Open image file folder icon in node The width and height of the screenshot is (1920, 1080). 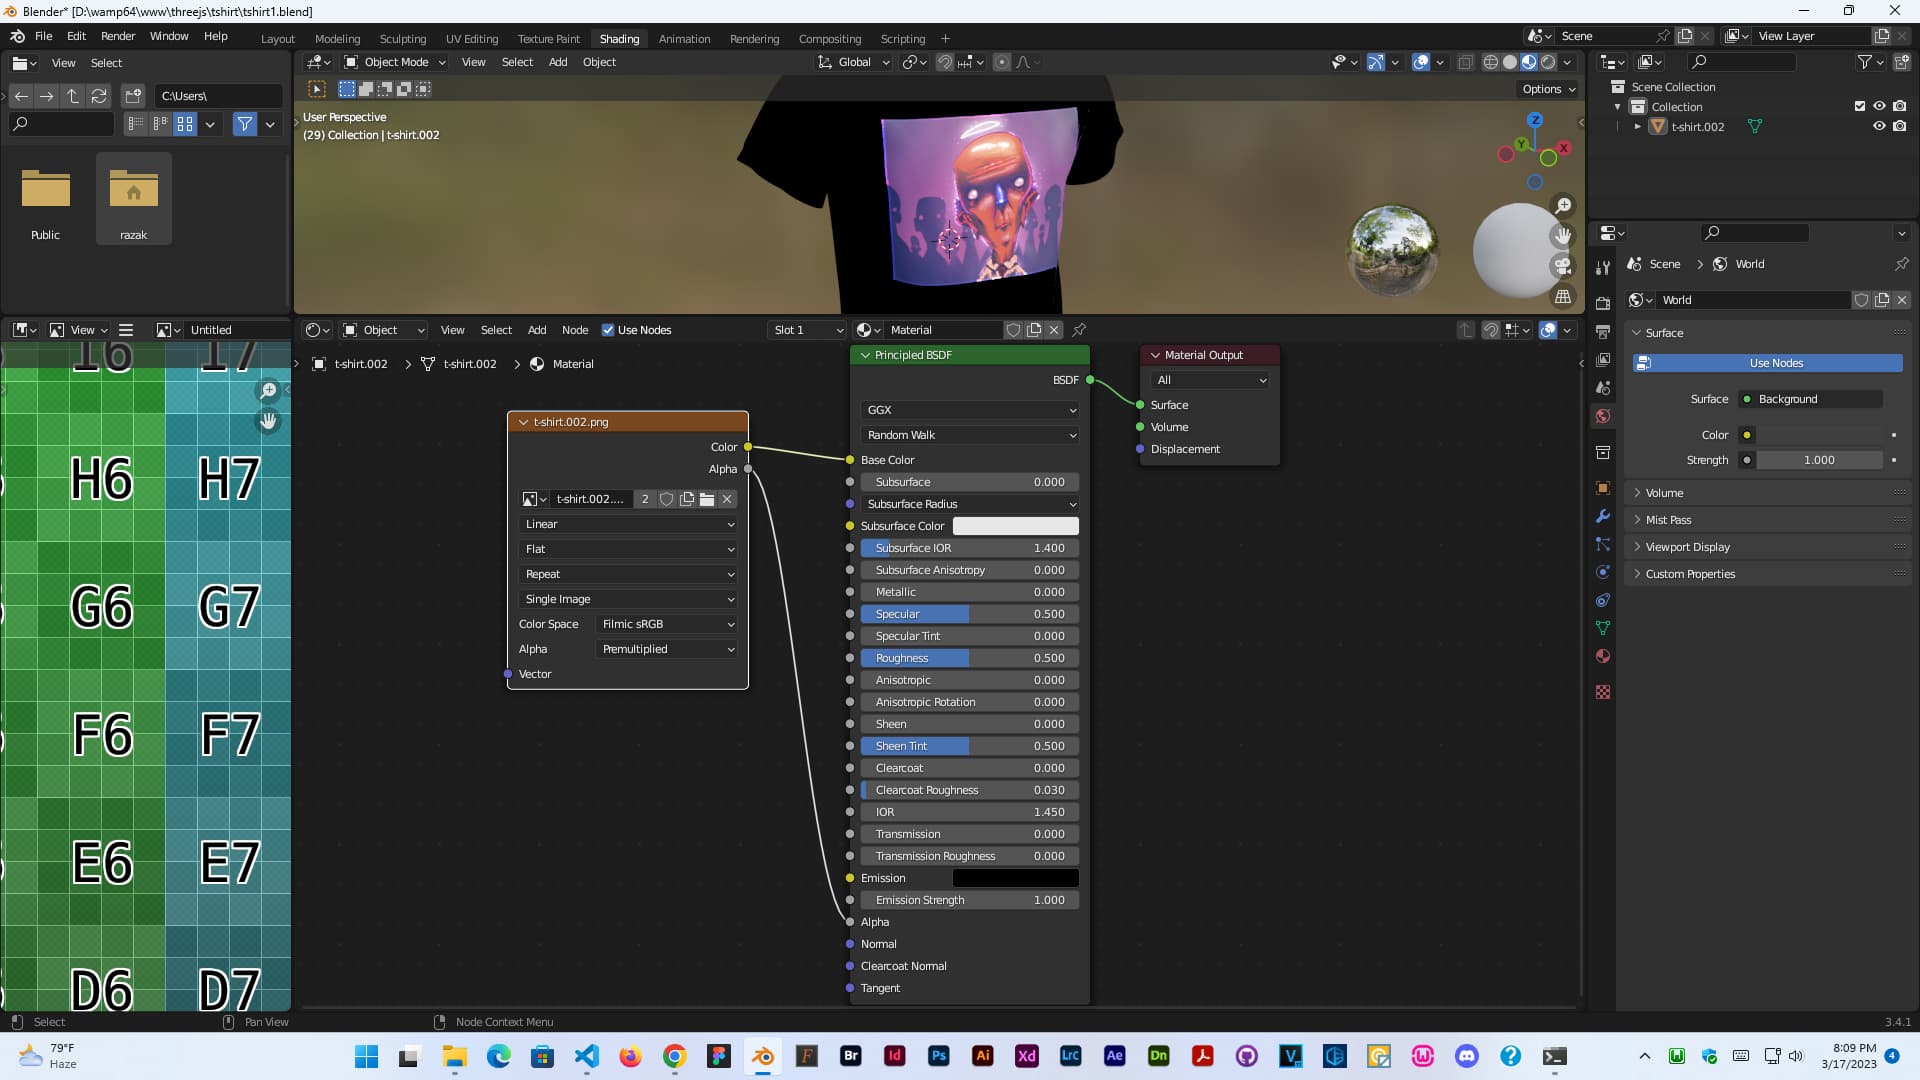[x=707, y=499]
